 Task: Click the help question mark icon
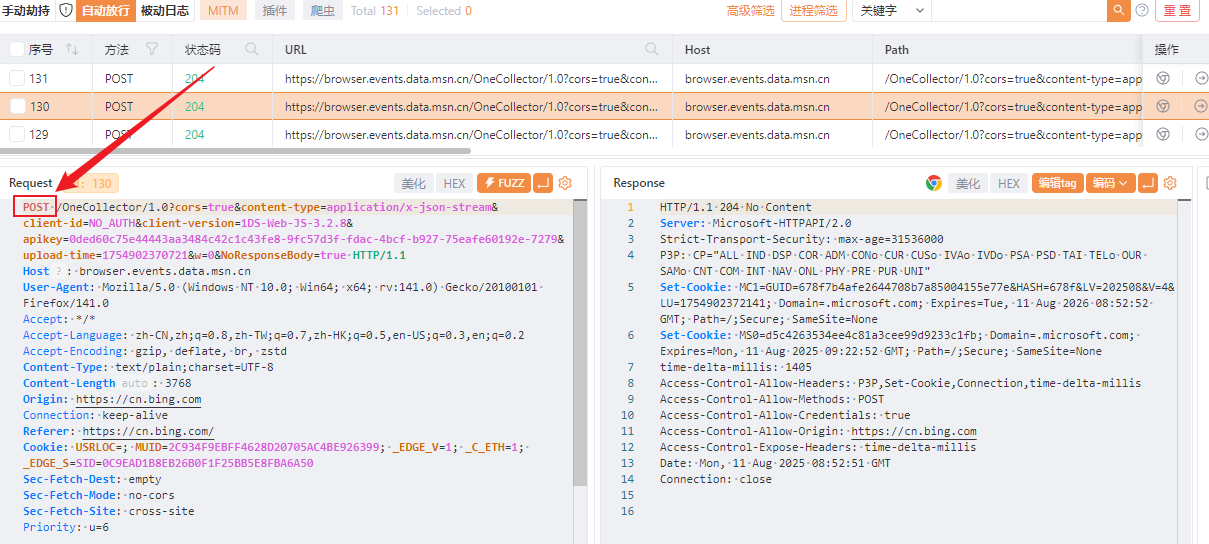point(1142,11)
